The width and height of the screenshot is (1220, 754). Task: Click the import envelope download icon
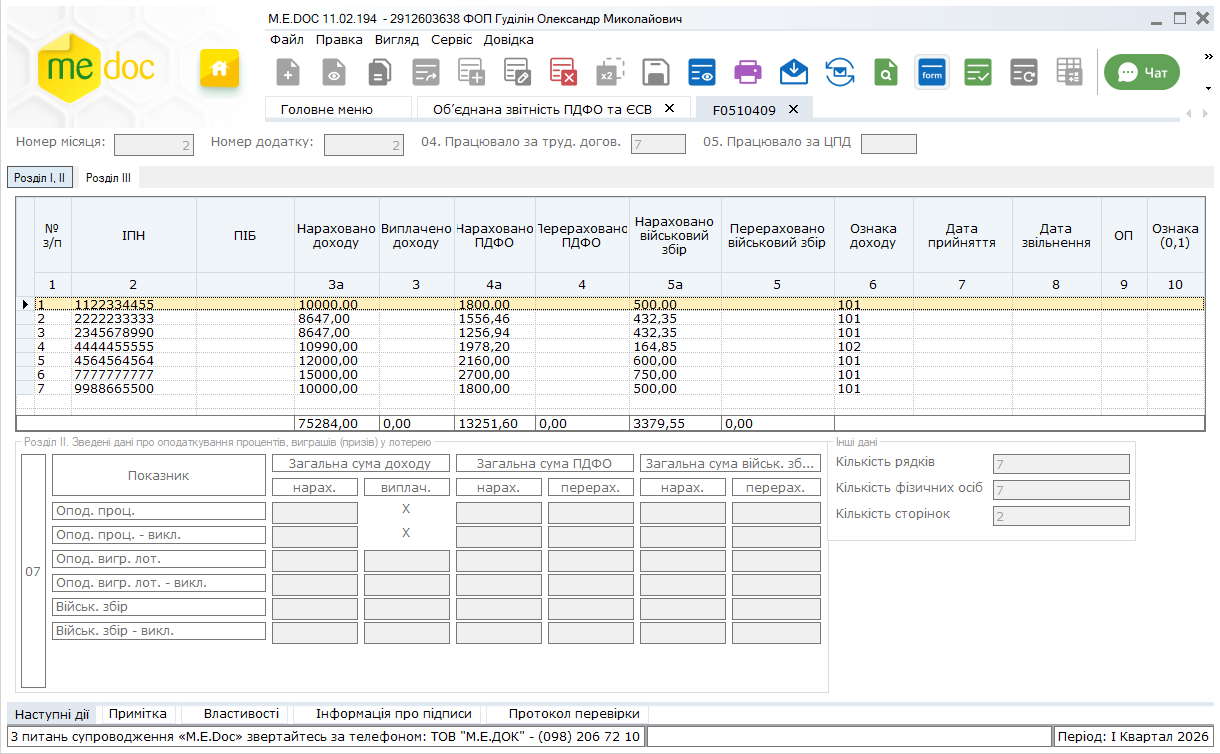coord(793,72)
